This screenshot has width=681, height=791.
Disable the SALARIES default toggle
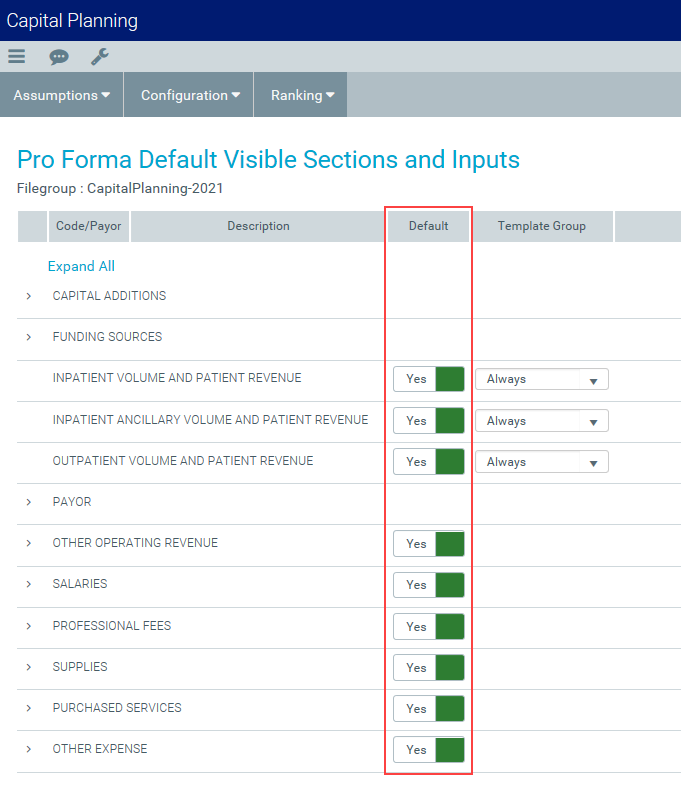click(429, 585)
